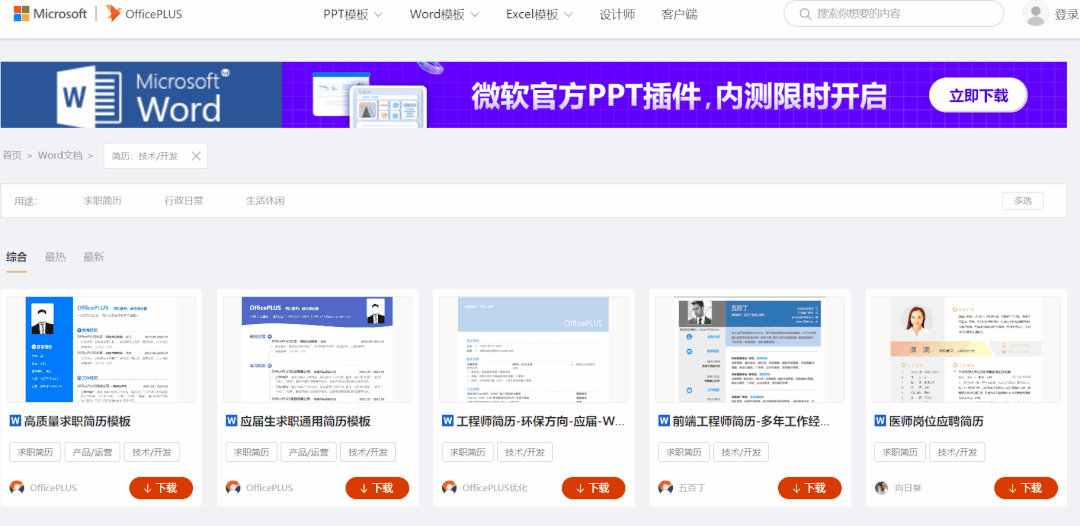Click the search magnifier icon
Image resolution: width=1080 pixels, height=526 pixels.
pyautogui.click(x=804, y=14)
